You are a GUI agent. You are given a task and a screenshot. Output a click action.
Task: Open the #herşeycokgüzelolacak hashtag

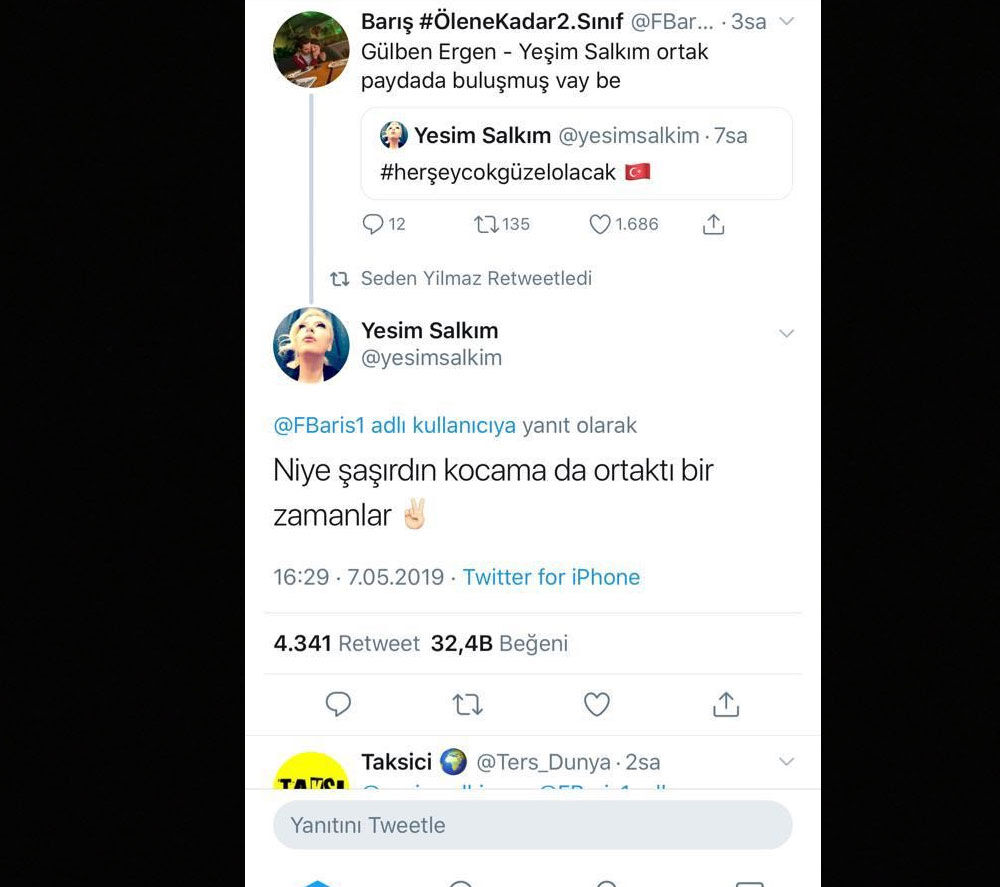(x=498, y=172)
